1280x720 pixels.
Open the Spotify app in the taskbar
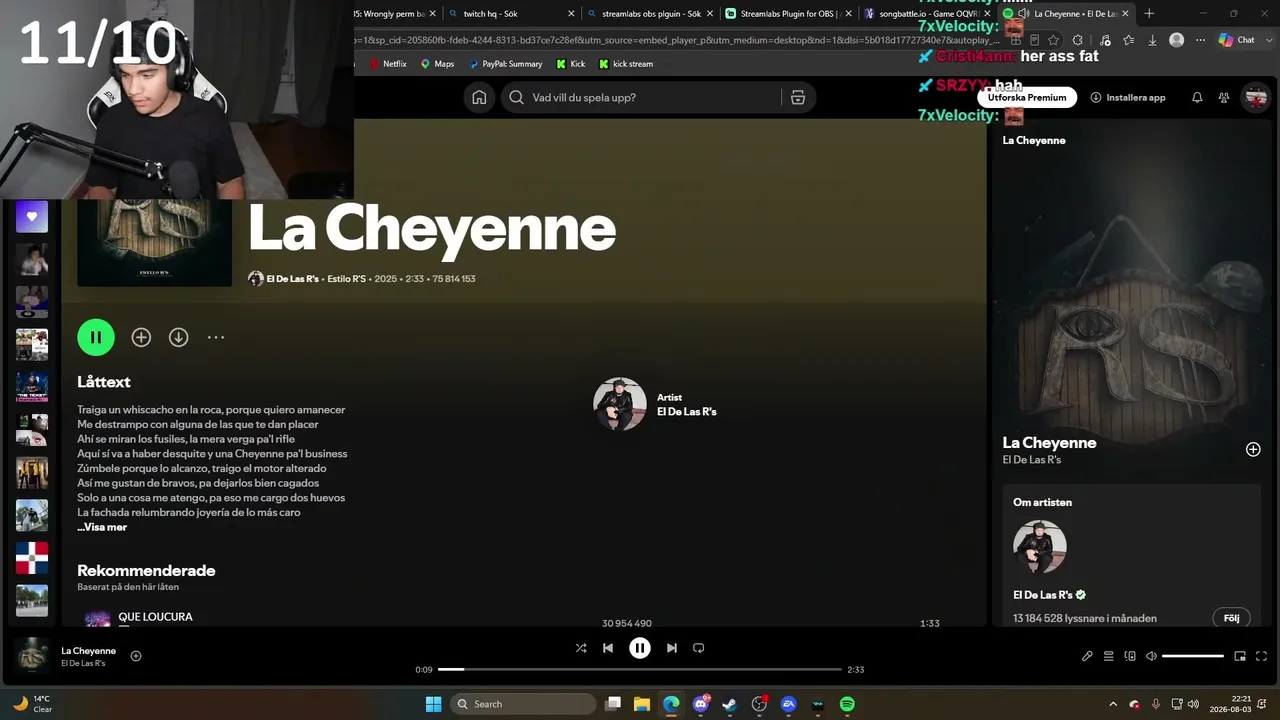[847, 704]
